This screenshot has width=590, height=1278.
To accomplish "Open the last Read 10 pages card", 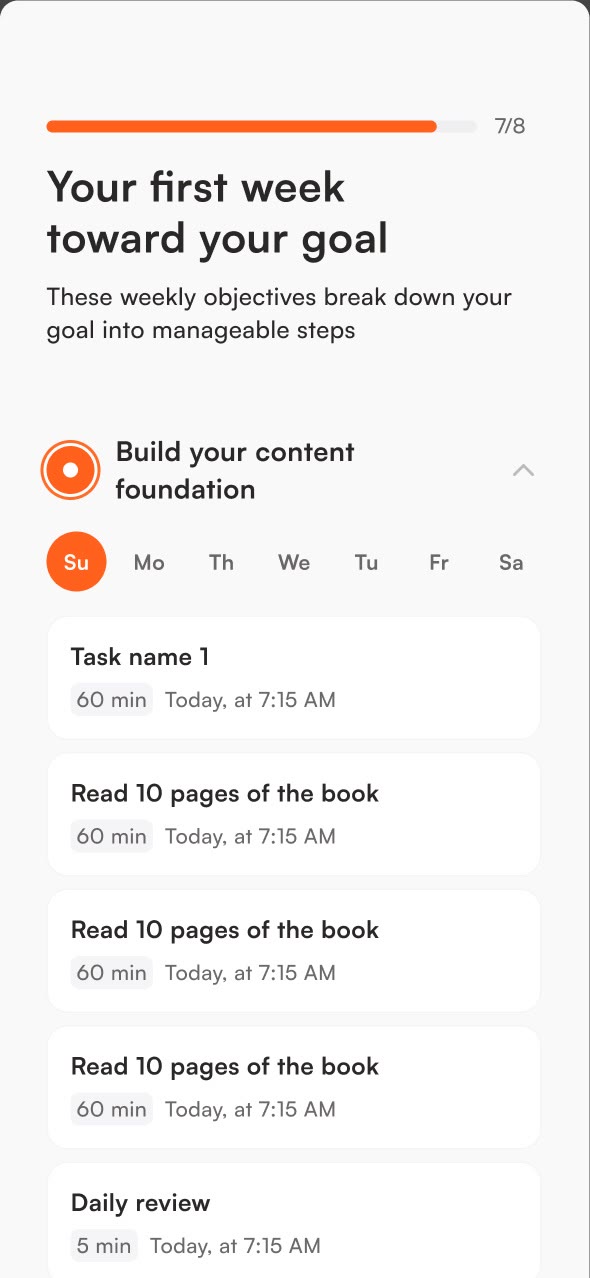I will 294,1087.
